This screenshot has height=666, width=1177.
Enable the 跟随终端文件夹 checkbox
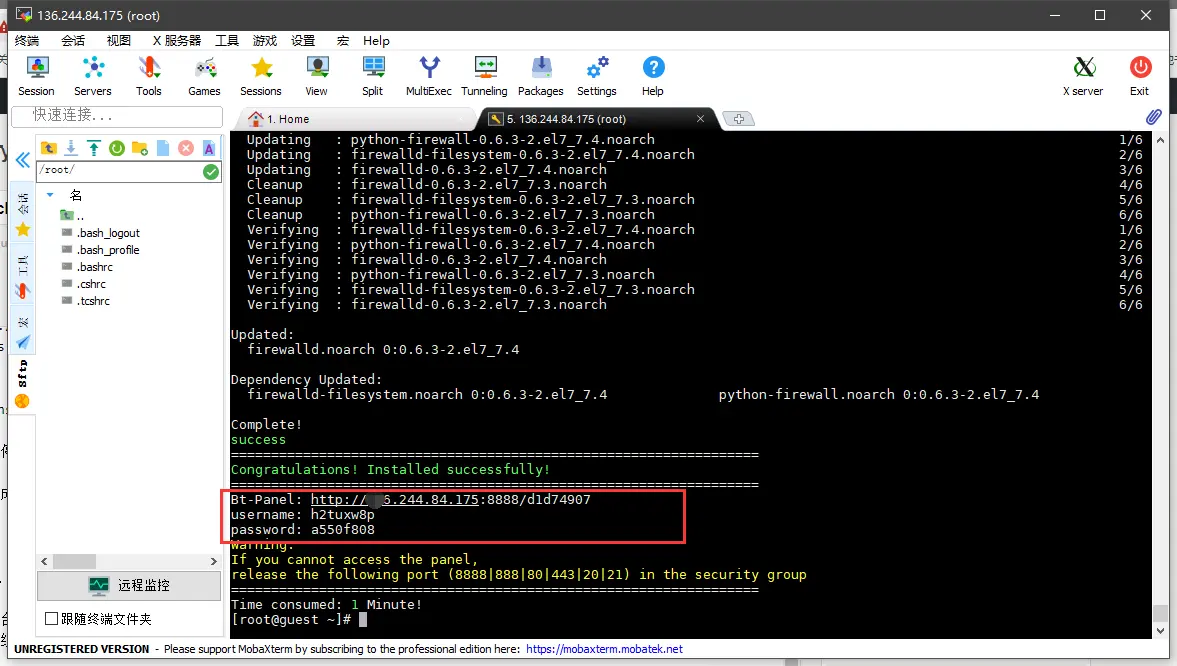52,619
